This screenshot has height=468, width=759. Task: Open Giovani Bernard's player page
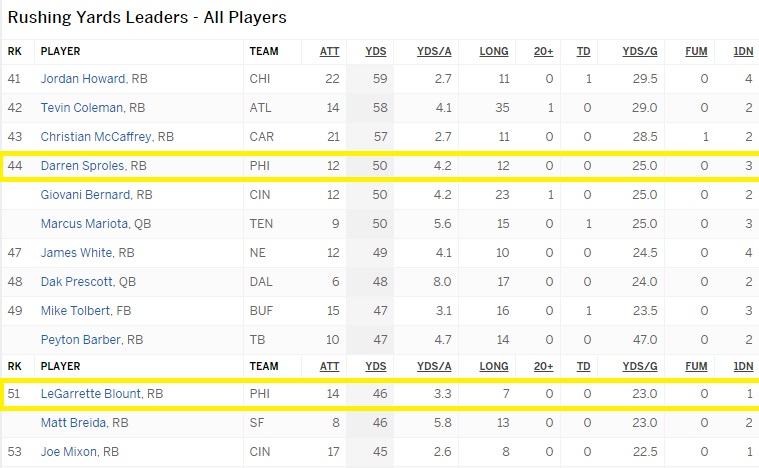85,195
